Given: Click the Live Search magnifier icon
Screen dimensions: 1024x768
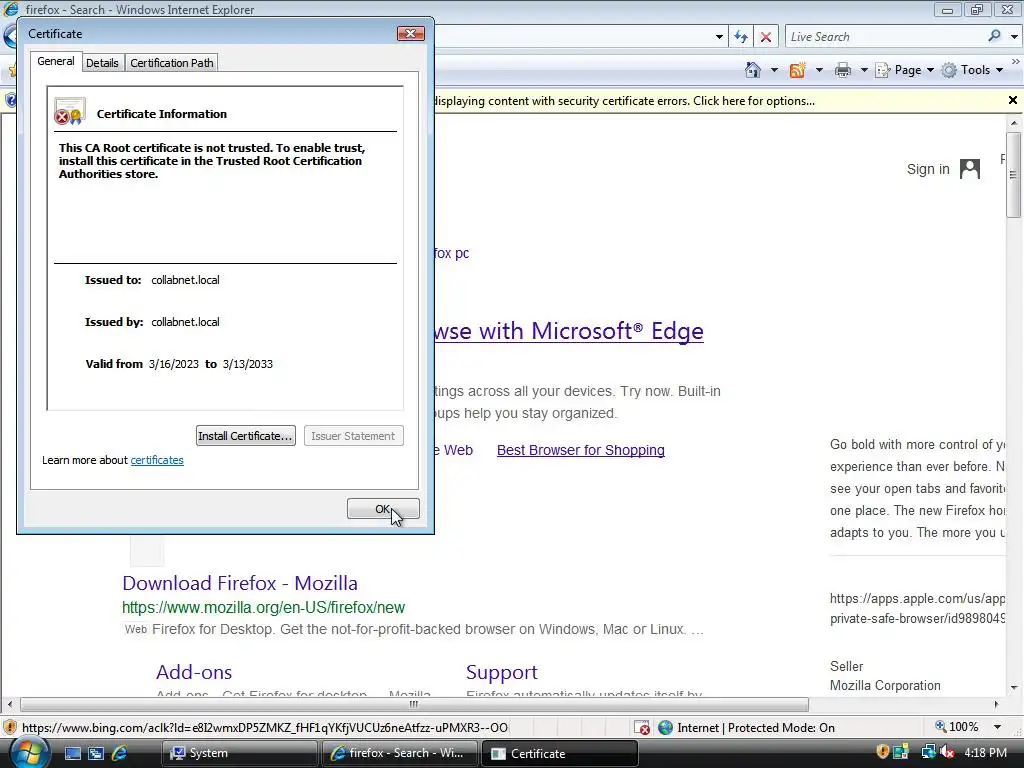Looking at the screenshot, I should (x=994, y=37).
